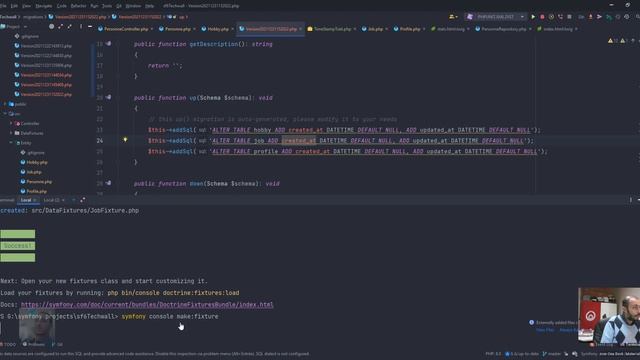Click migrations breadcrumb in navigation bar
The height and width of the screenshot is (360, 640).
pyautogui.click(x=33, y=17)
